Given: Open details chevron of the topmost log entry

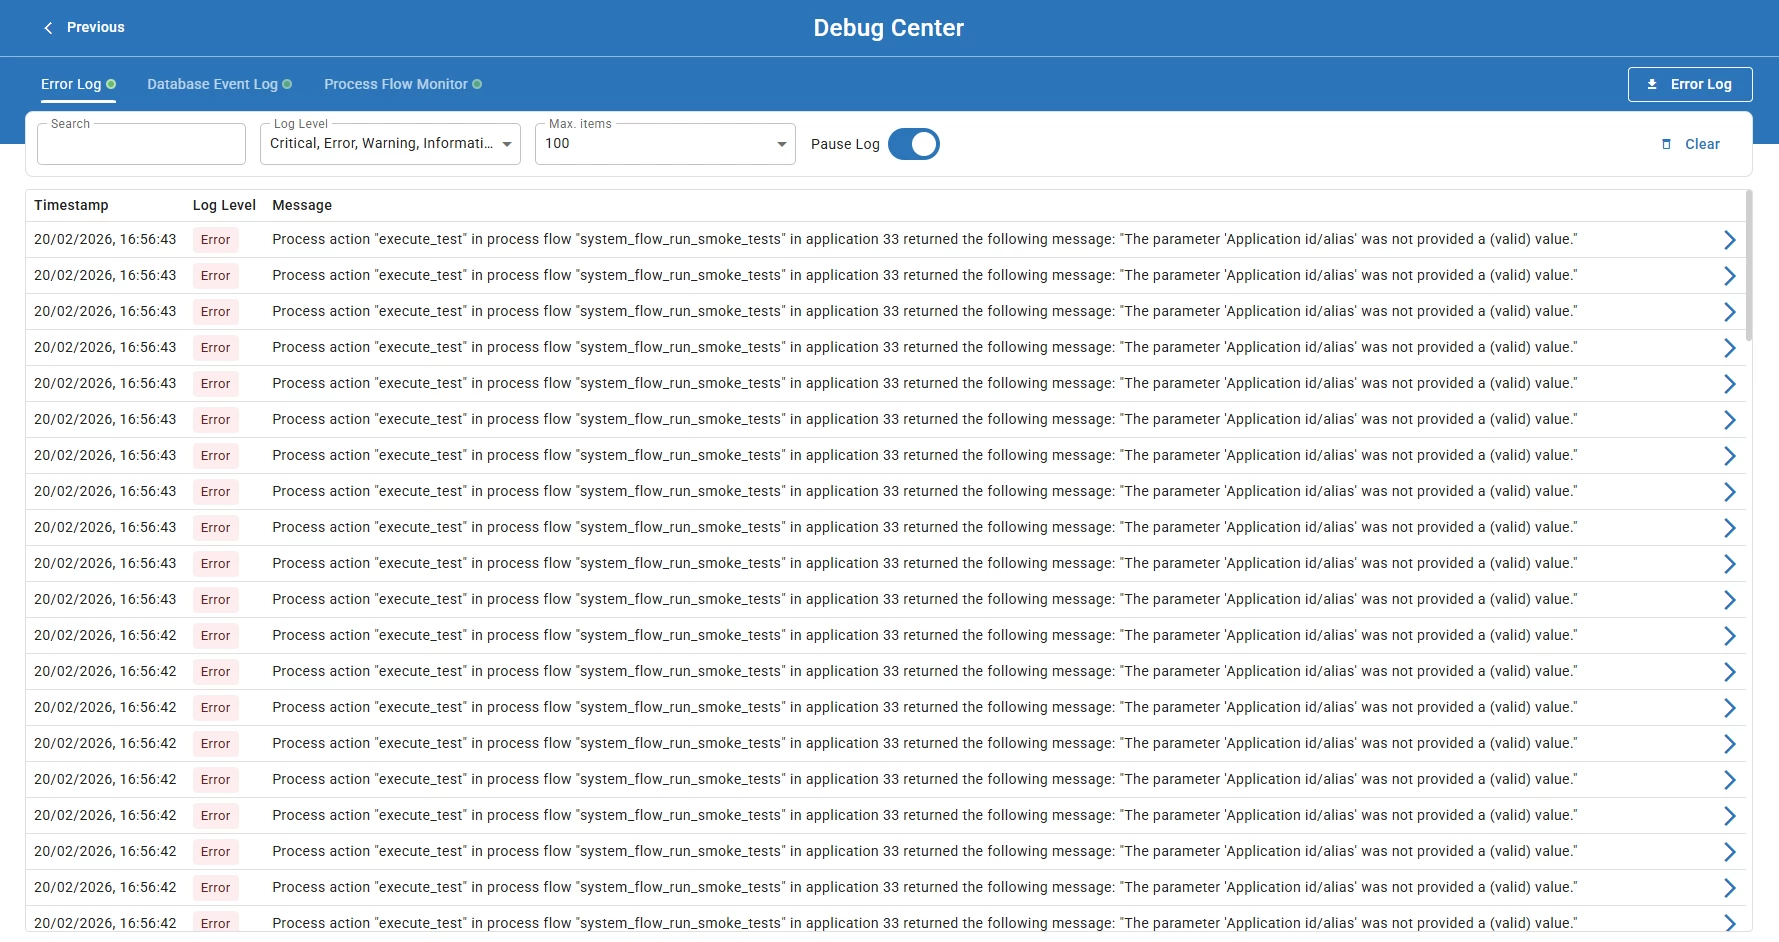Looking at the screenshot, I should (x=1729, y=240).
